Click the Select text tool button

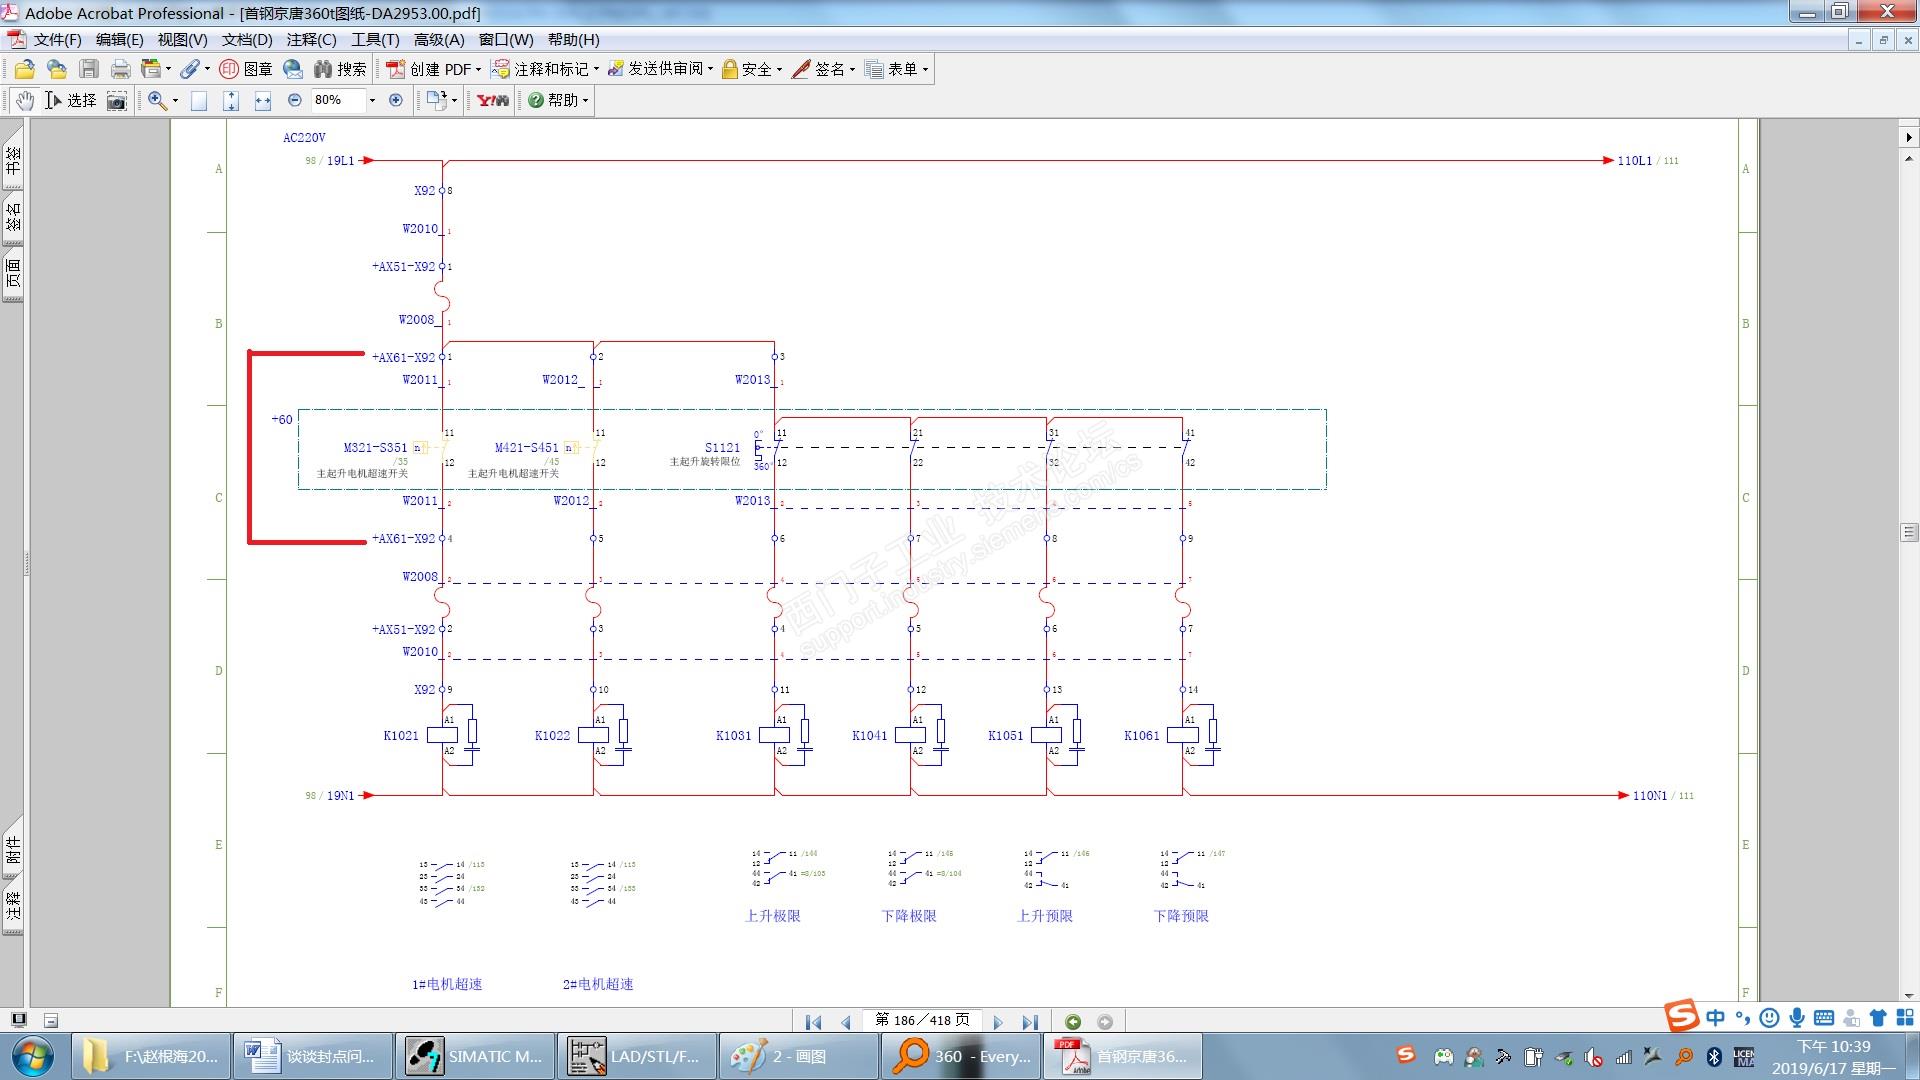(71, 100)
